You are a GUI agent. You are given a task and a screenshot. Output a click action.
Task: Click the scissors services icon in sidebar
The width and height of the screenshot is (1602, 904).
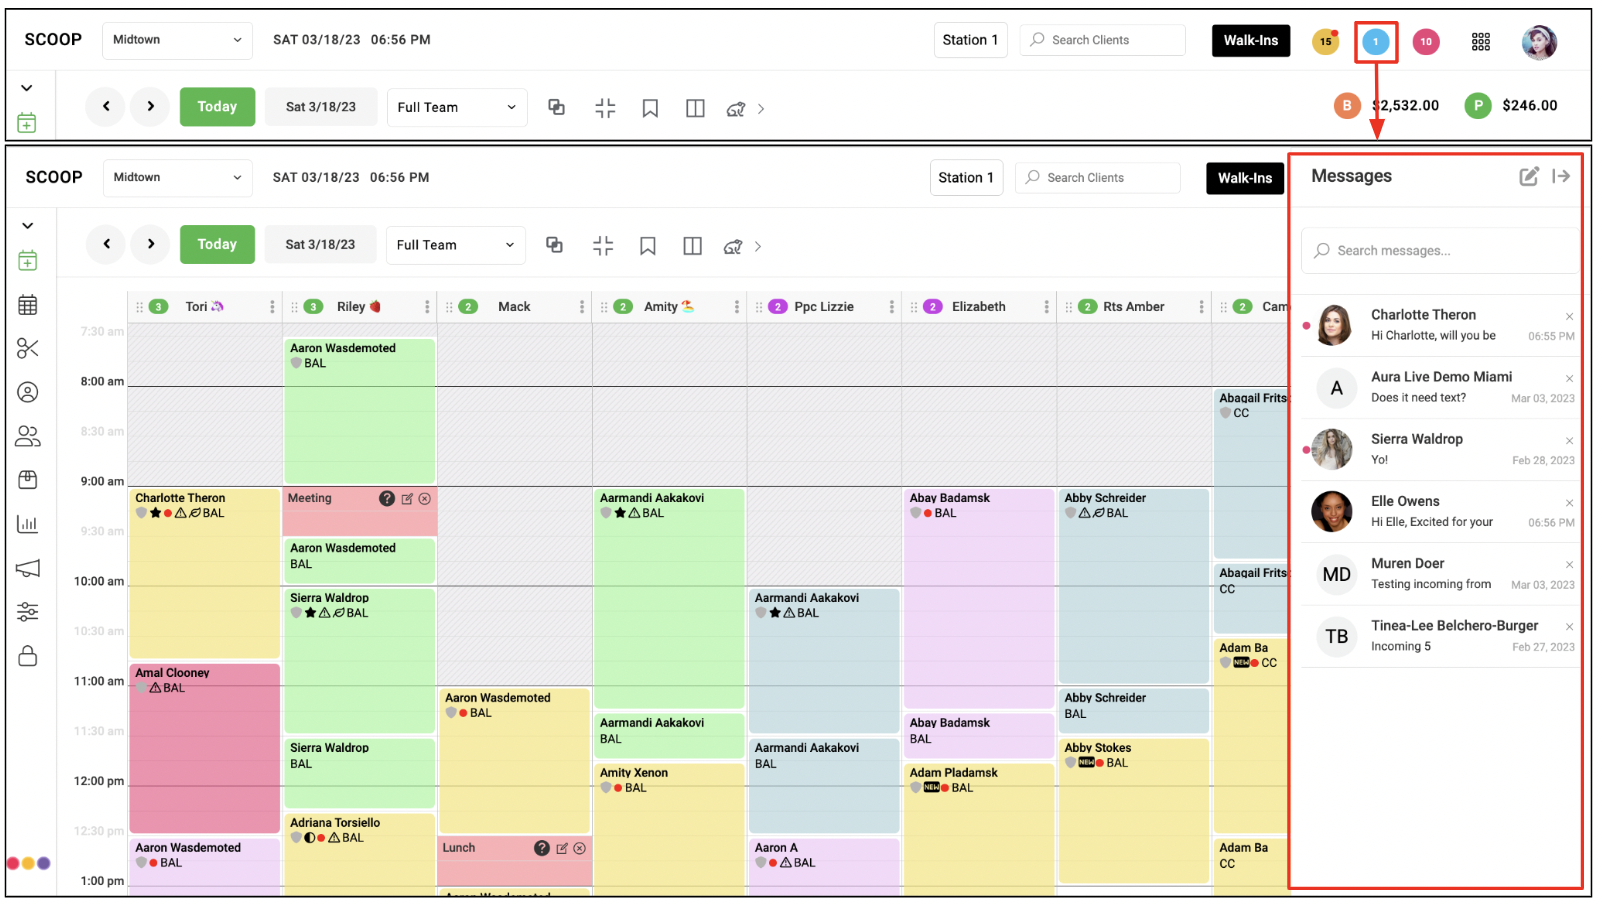tap(28, 348)
